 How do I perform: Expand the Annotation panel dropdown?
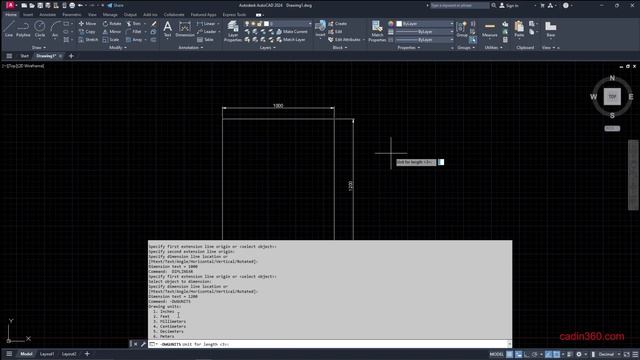[x=191, y=48]
